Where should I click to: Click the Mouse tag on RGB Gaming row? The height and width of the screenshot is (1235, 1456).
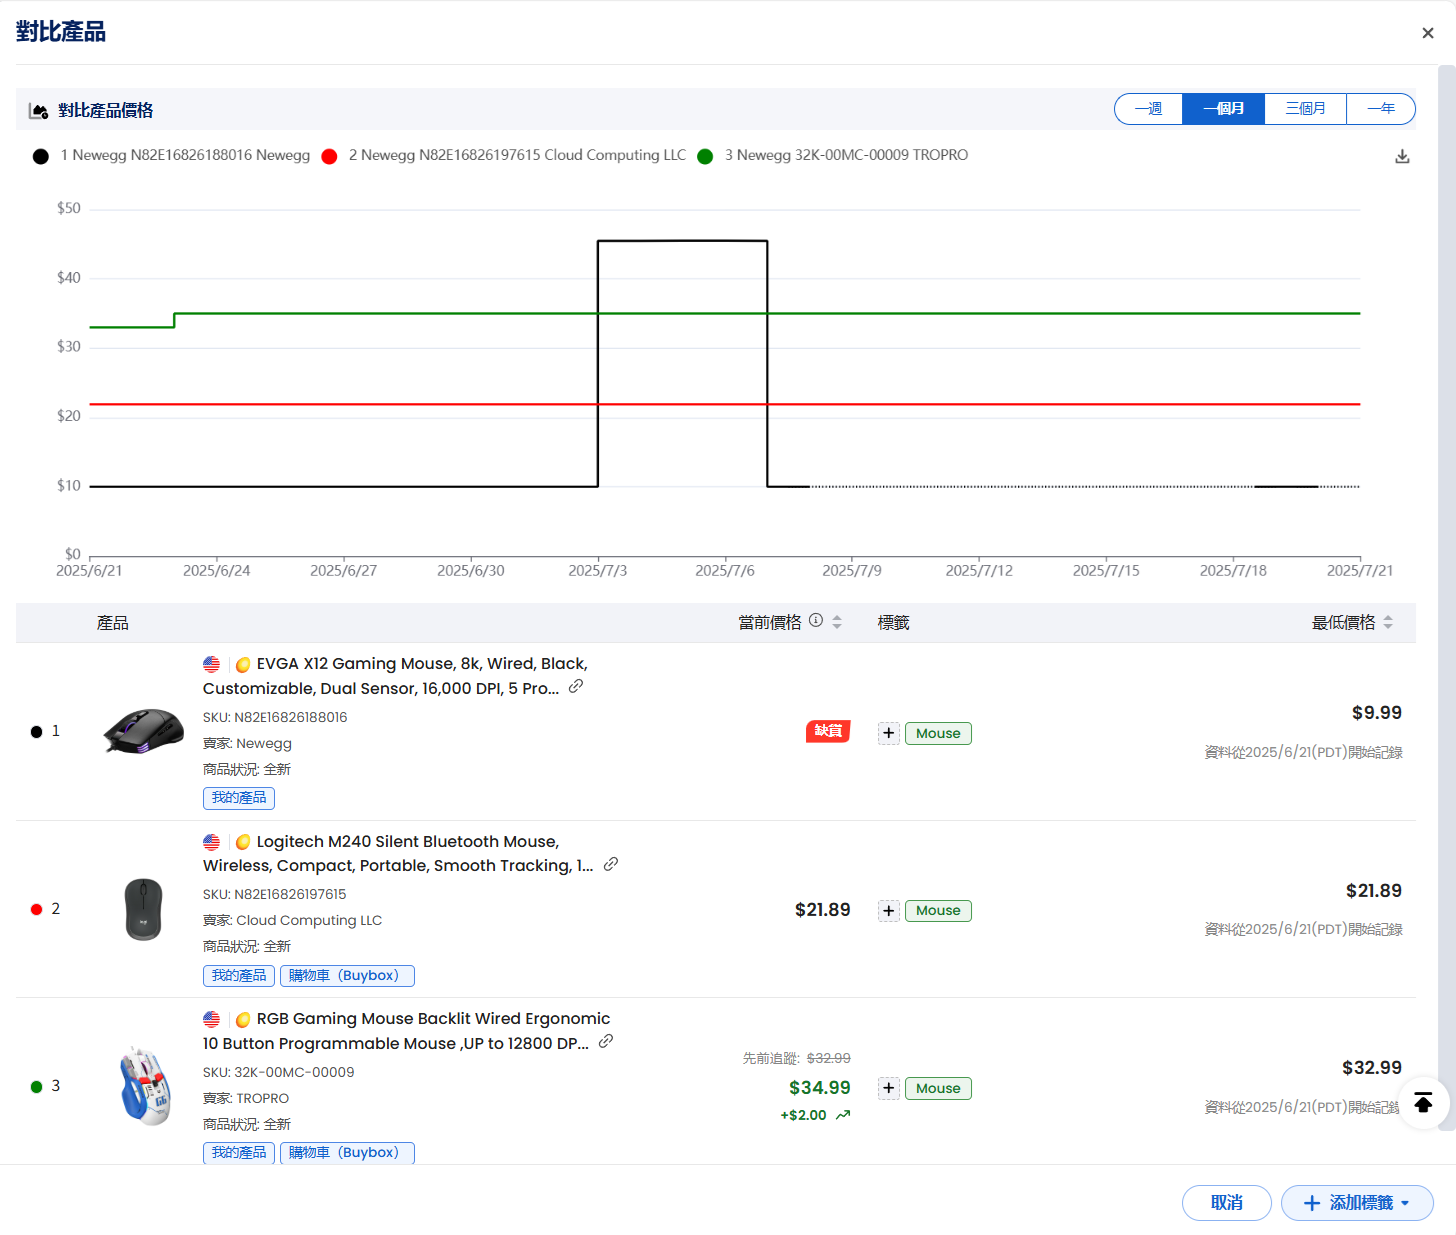pyautogui.click(x=938, y=1088)
